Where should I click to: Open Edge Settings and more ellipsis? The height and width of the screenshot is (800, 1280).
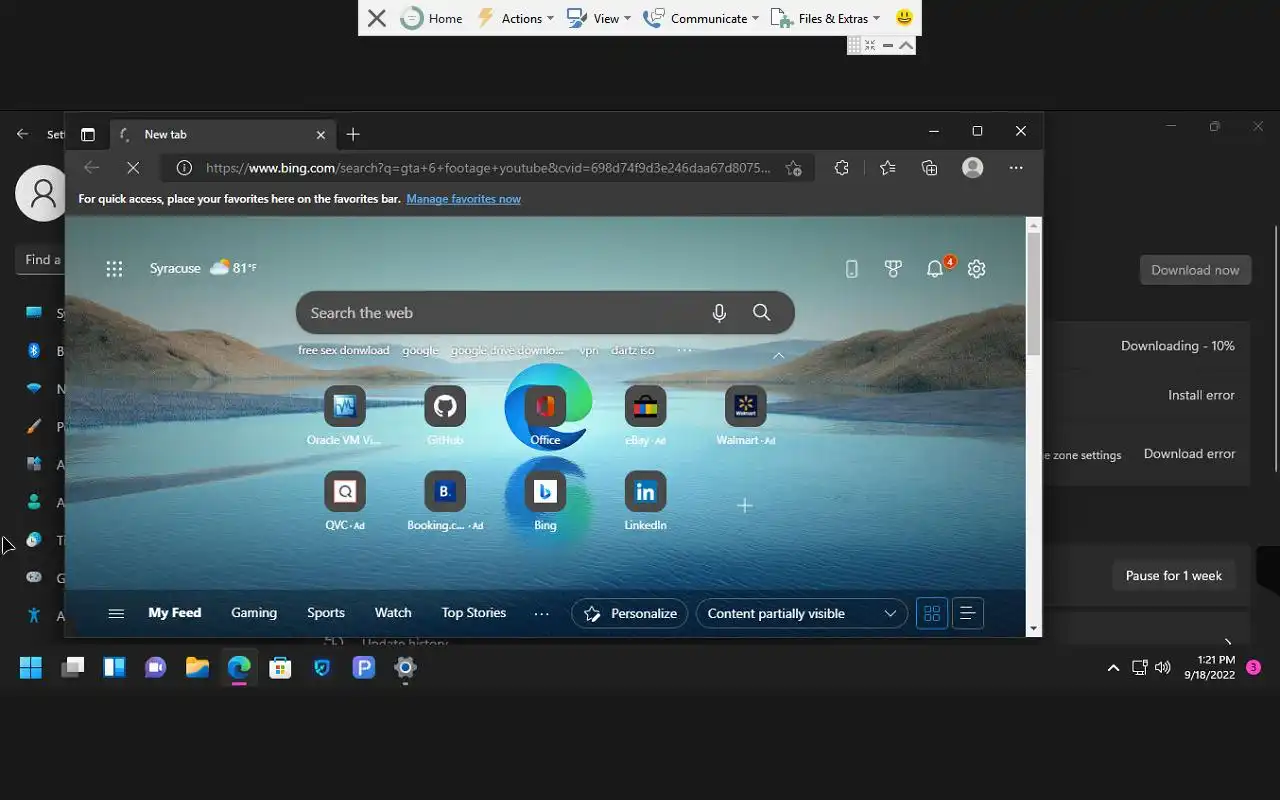click(1016, 168)
